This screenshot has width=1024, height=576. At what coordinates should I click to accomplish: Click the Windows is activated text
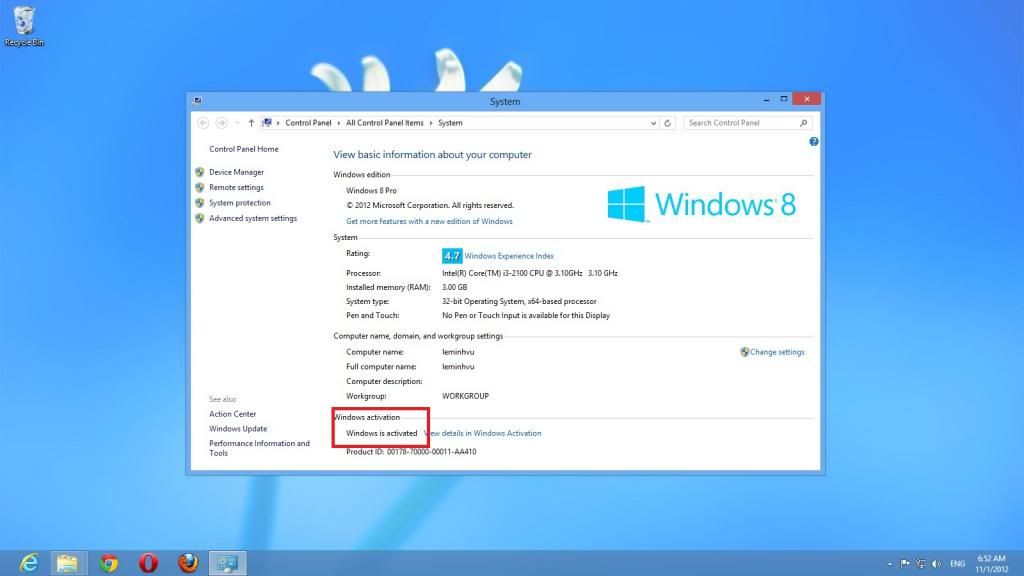coord(381,433)
